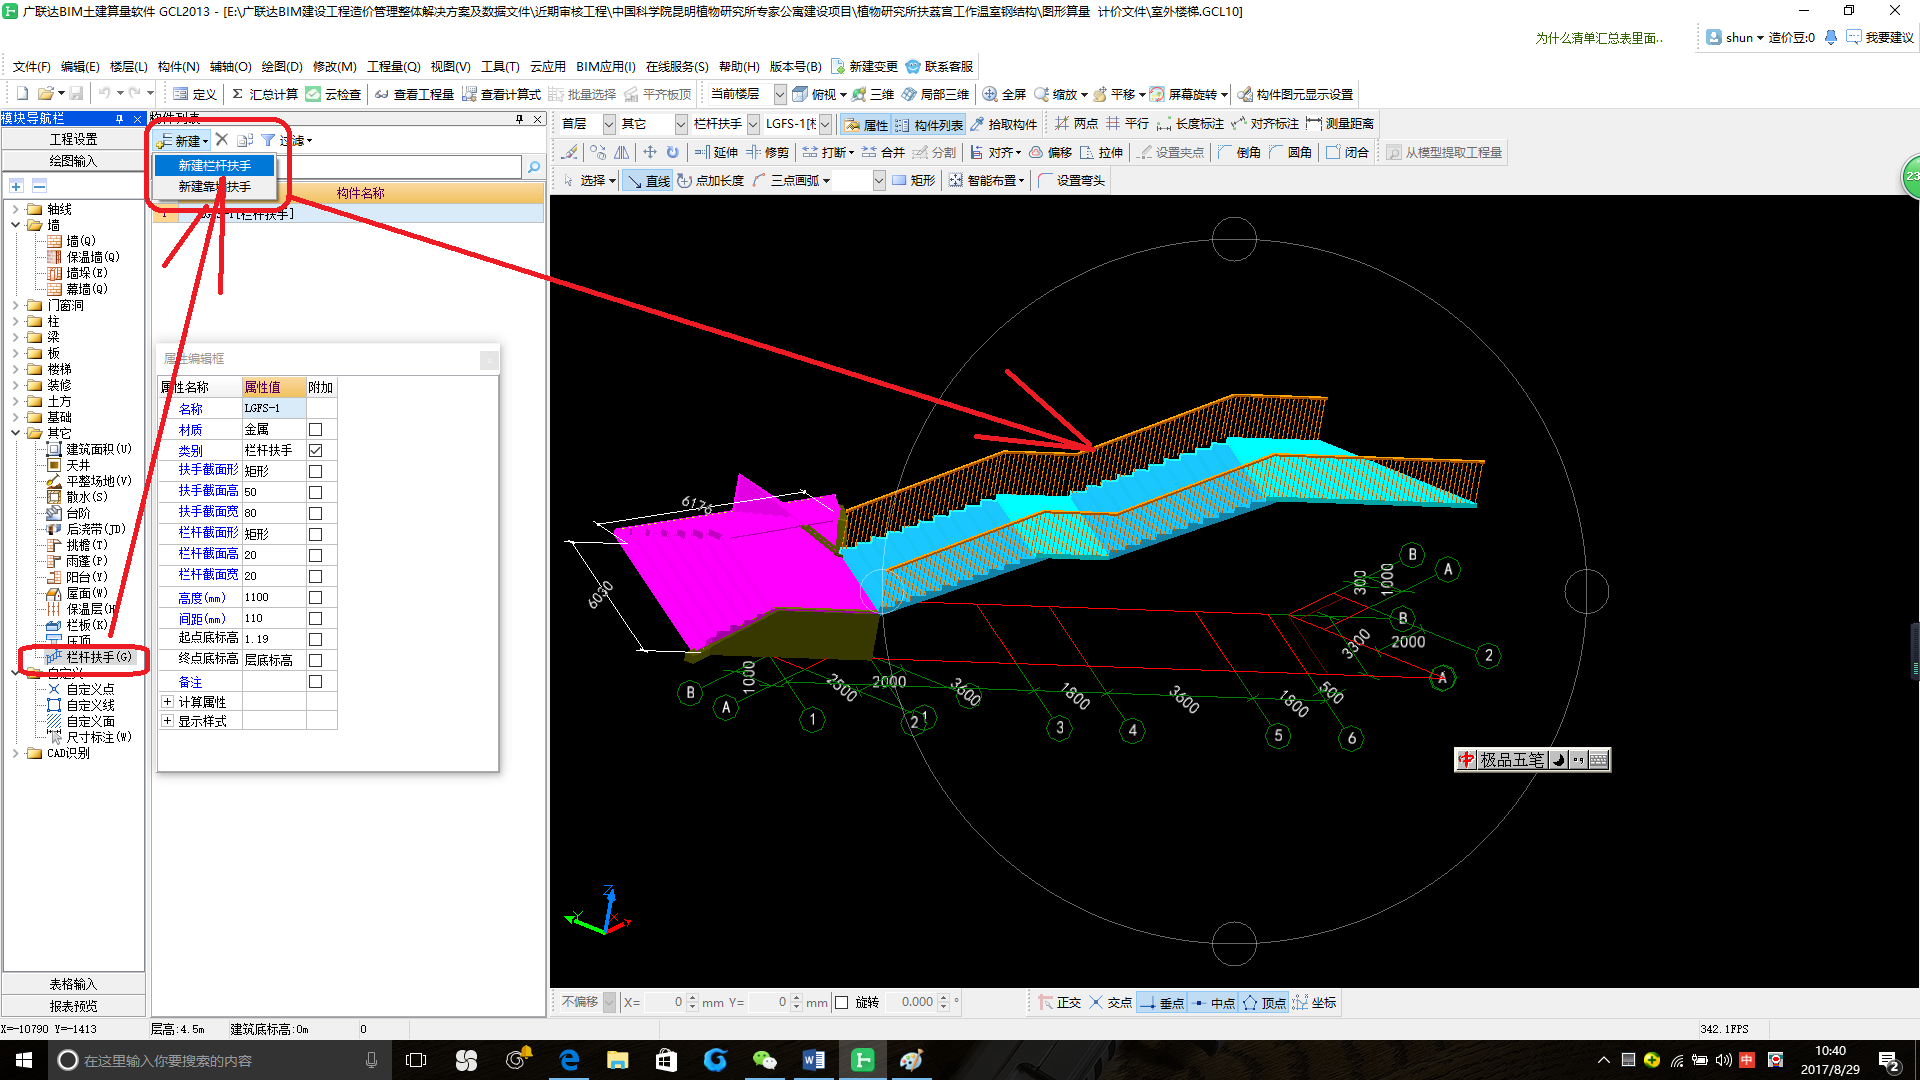
Task: Toggle the 间距(mm) additional checkbox
Action: [315, 619]
